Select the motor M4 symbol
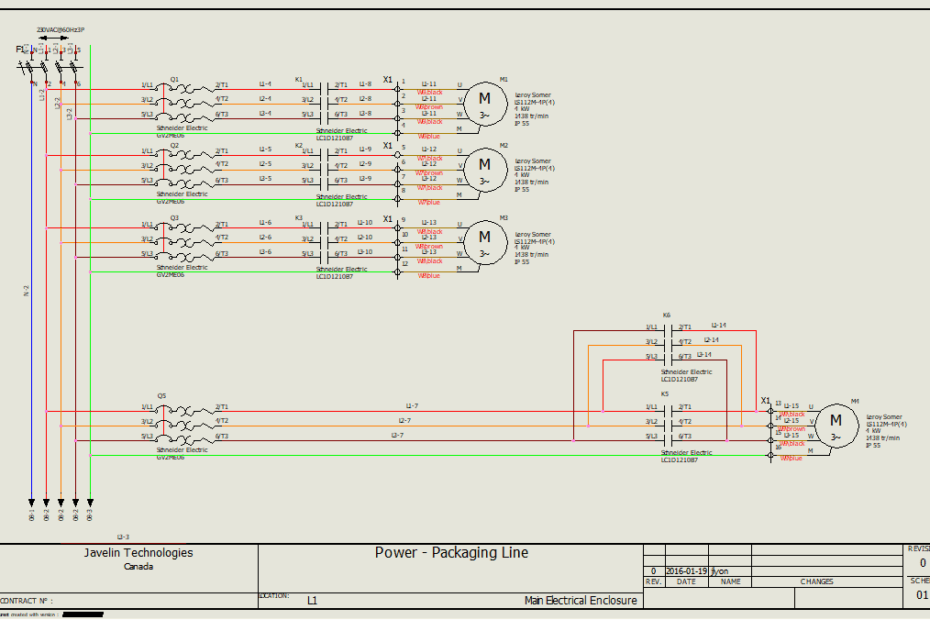 click(x=836, y=424)
